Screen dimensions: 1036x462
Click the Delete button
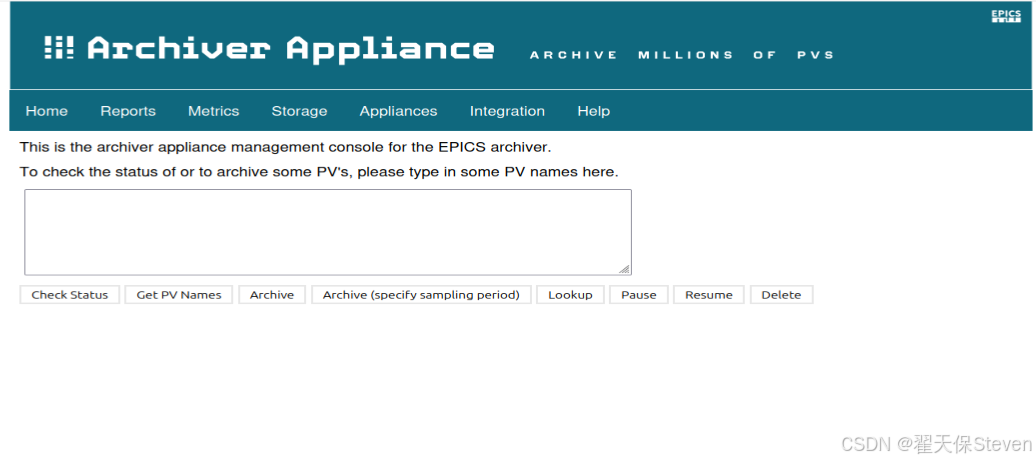(781, 295)
